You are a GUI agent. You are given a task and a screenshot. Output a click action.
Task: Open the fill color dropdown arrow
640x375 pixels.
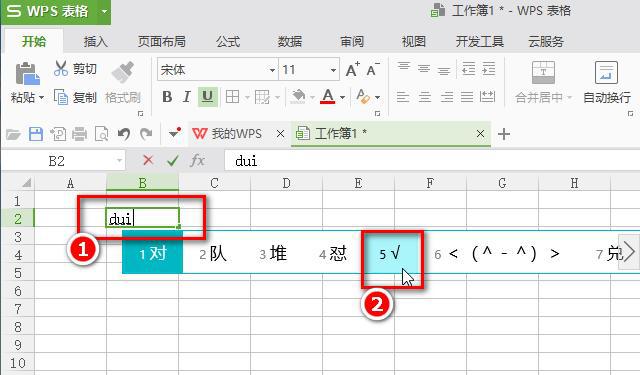tap(312, 97)
